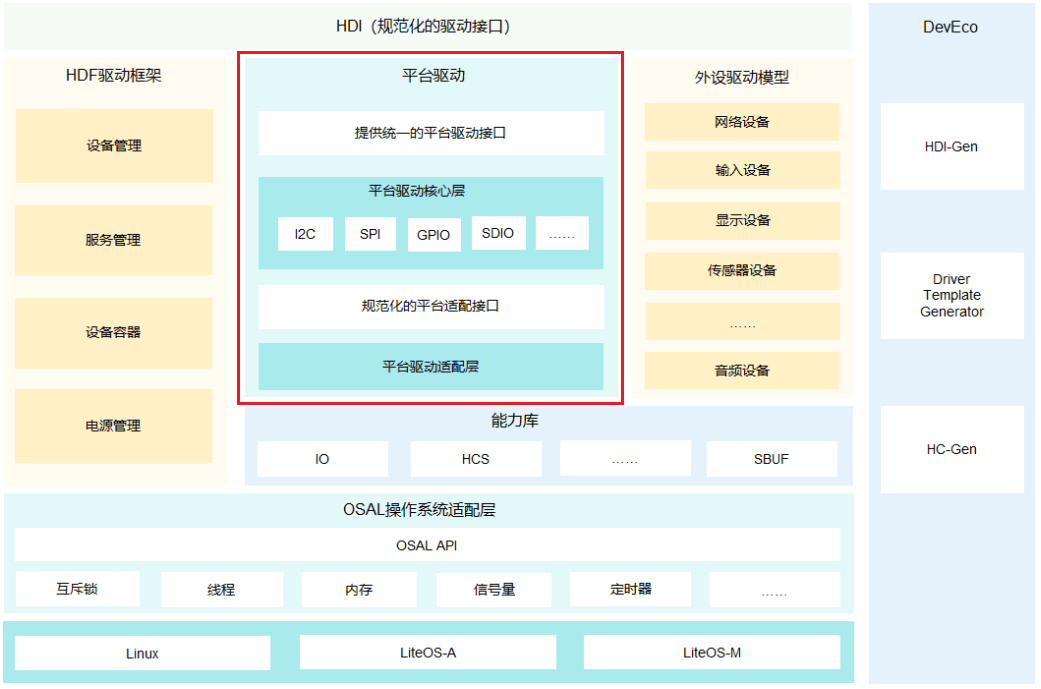Click the ellipsis box next to SDIO

click(x=562, y=233)
